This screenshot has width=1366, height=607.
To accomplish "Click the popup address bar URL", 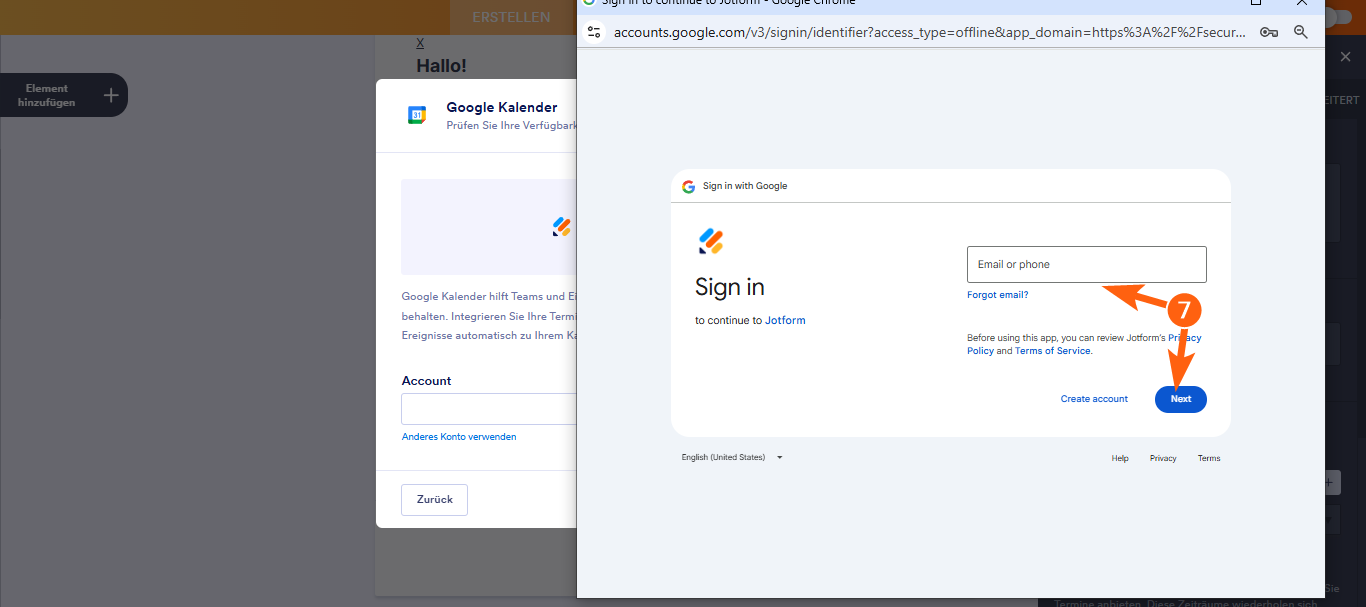I will [930, 32].
